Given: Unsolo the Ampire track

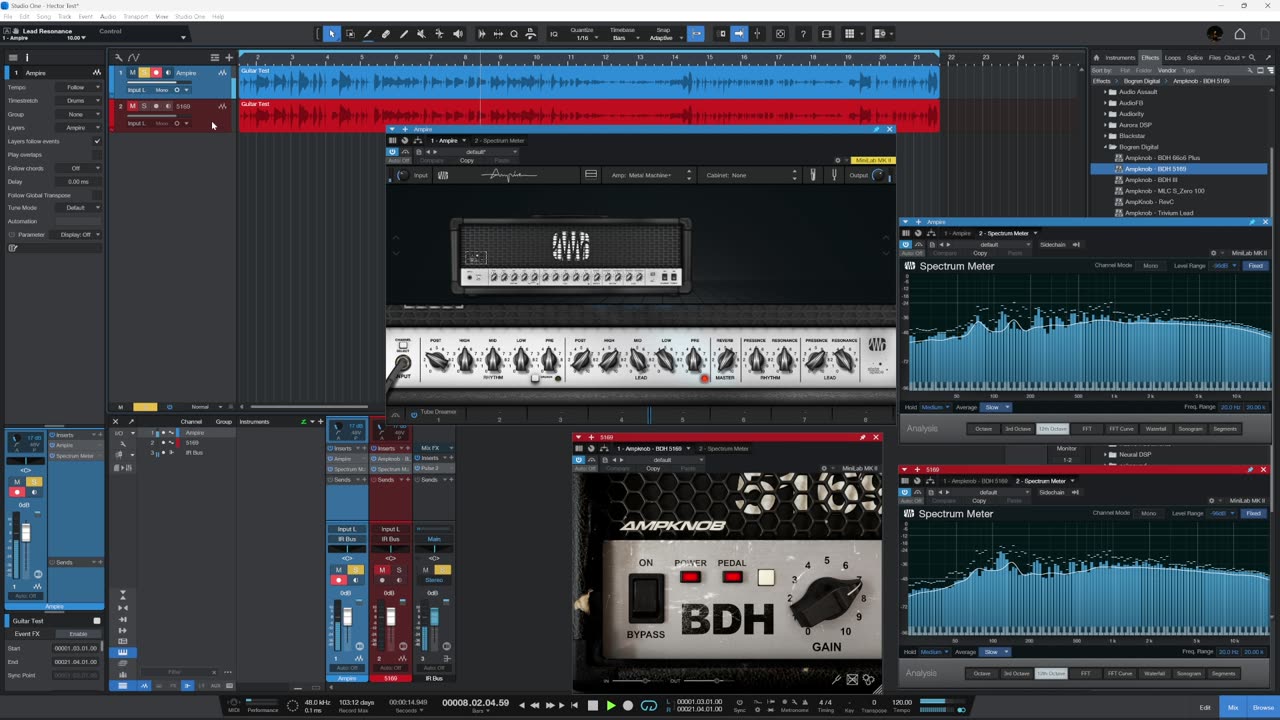Looking at the screenshot, I should (x=144, y=73).
